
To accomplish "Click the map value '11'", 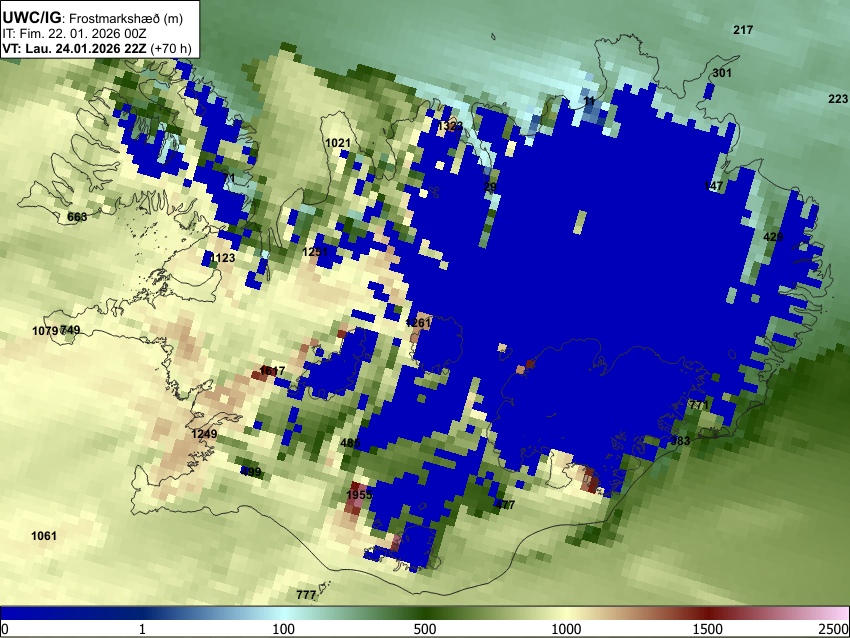I will [x=589, y=101].
